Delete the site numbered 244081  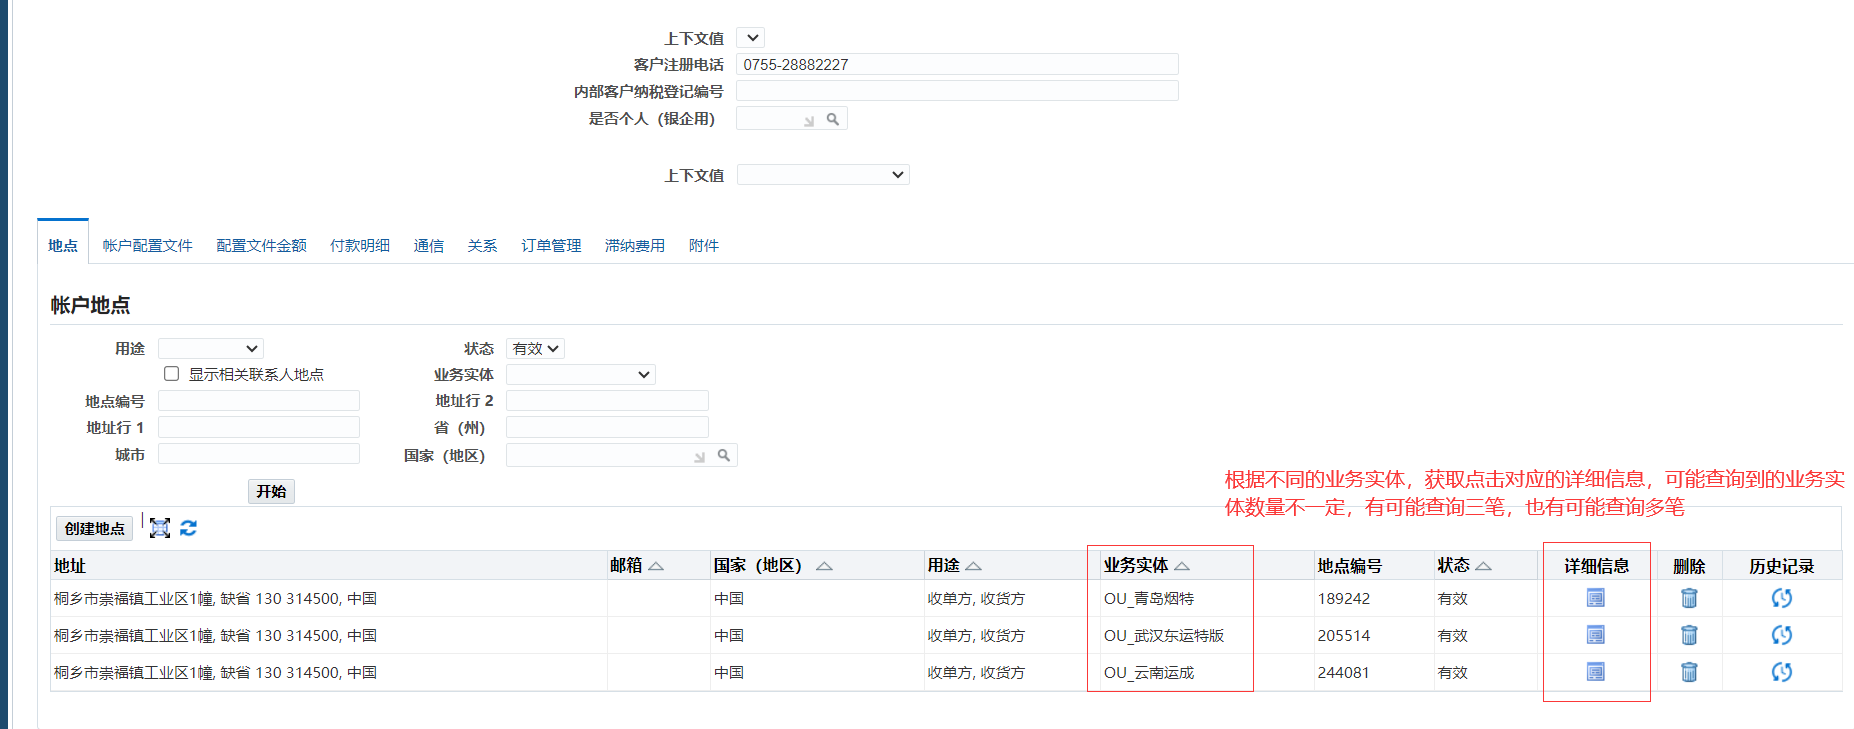(1689, 672)
